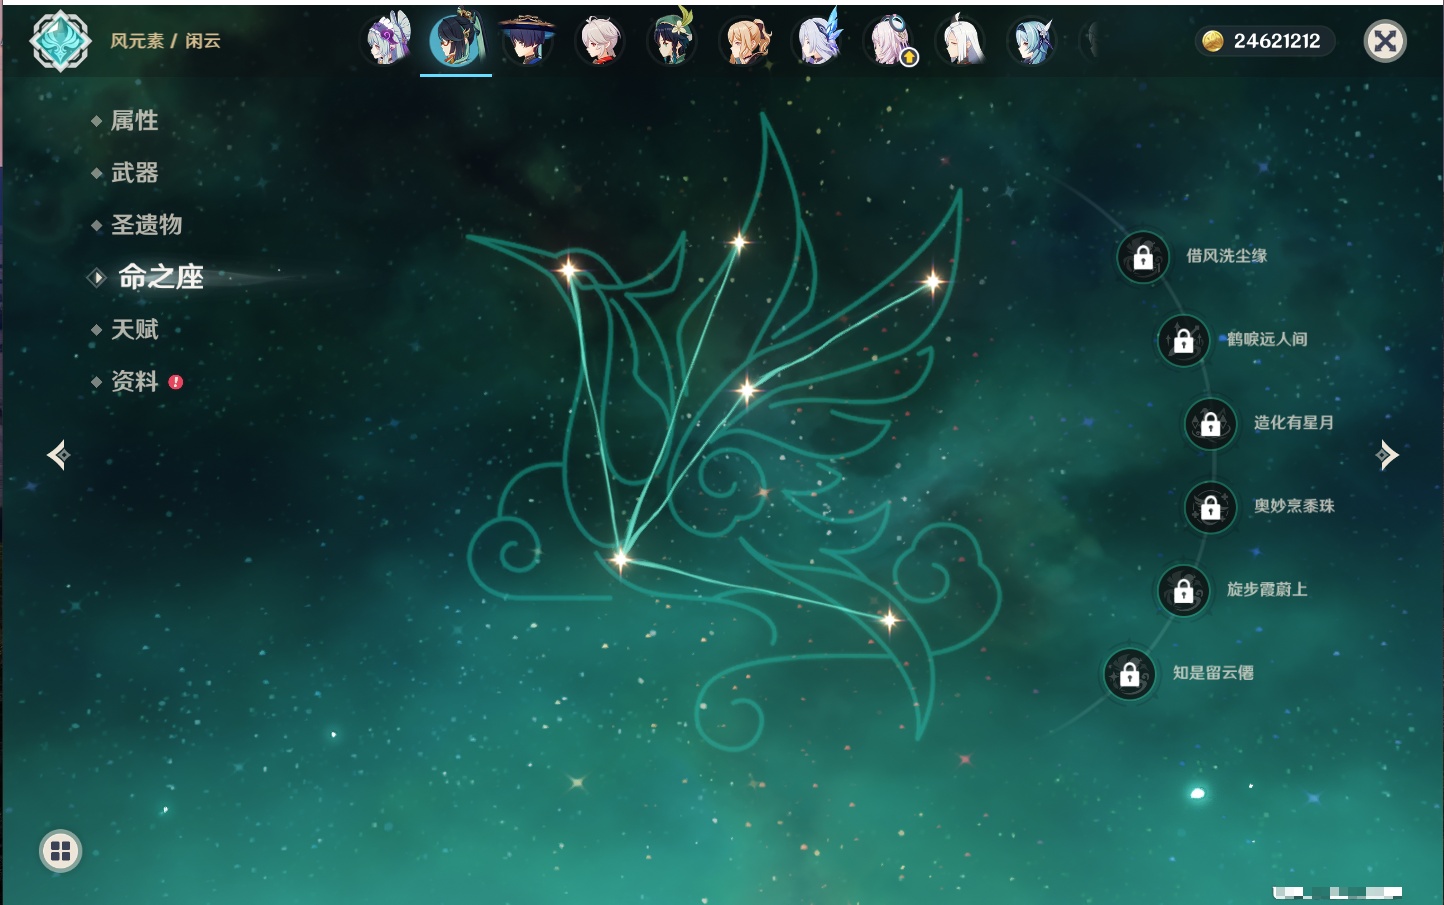Image resolution: width=1444 pixels, height=905 pixels.
Task: Open the 天赋 talents tab
Action: tap(134, 329)
